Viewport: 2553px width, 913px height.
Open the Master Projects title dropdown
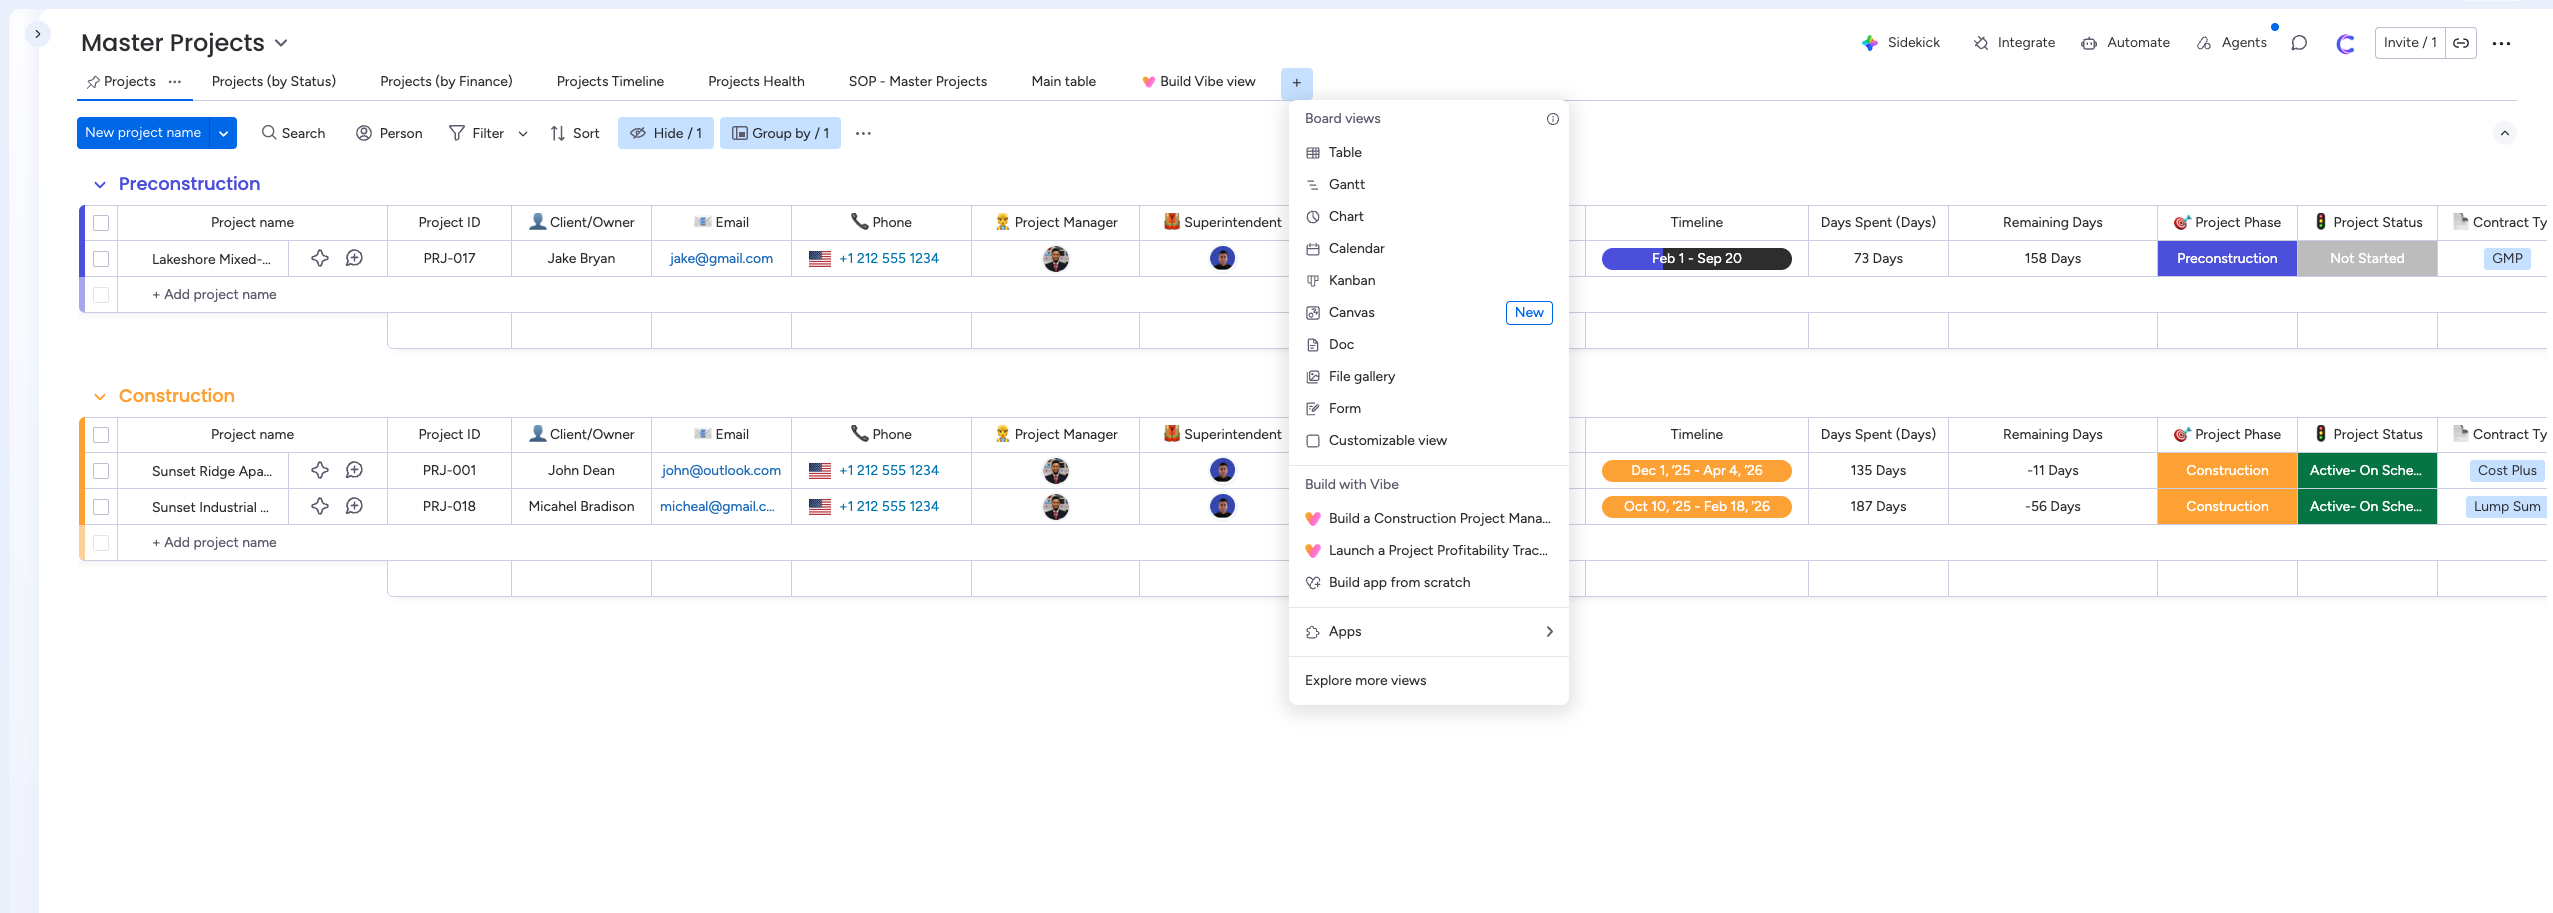(281, 43)
